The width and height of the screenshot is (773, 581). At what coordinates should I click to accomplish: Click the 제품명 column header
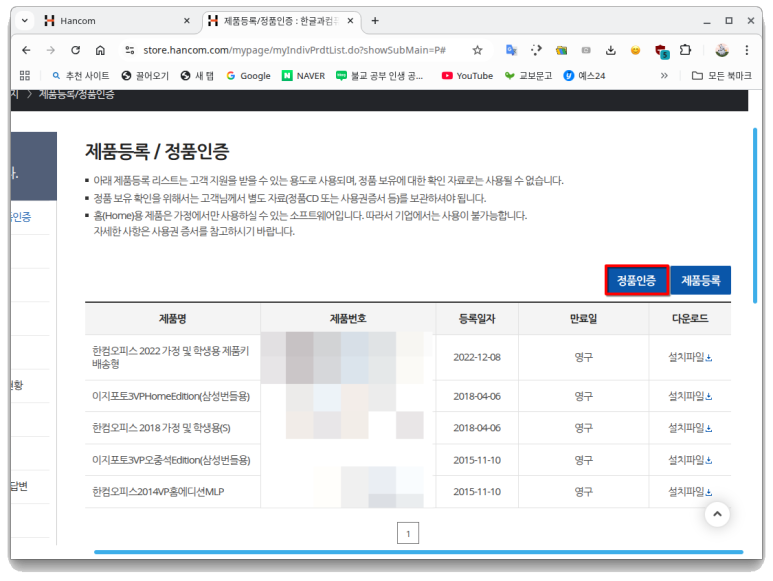[173, 319]
